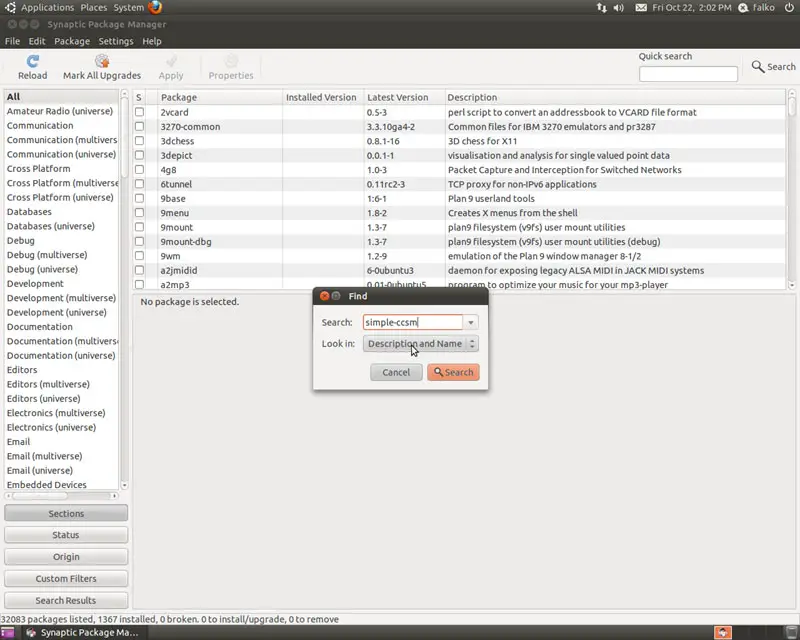
Task: Click the Sections filter button
Action: point(66,513)
